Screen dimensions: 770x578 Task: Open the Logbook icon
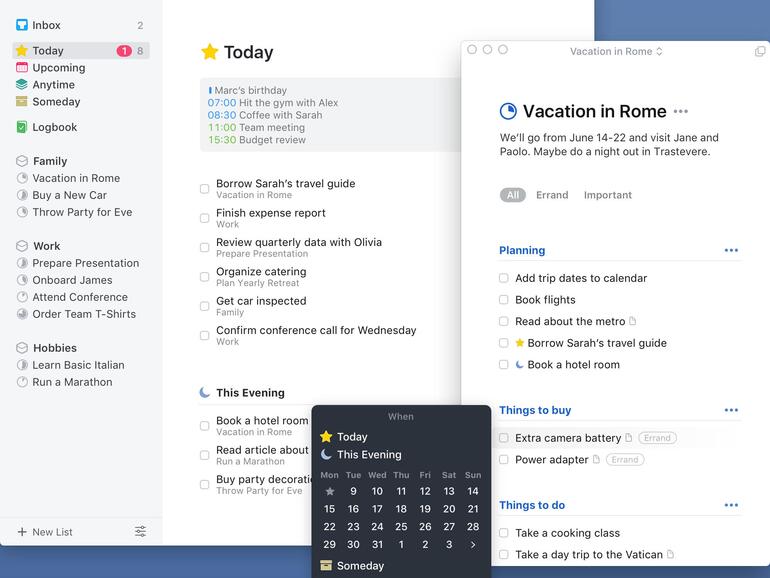22,127
